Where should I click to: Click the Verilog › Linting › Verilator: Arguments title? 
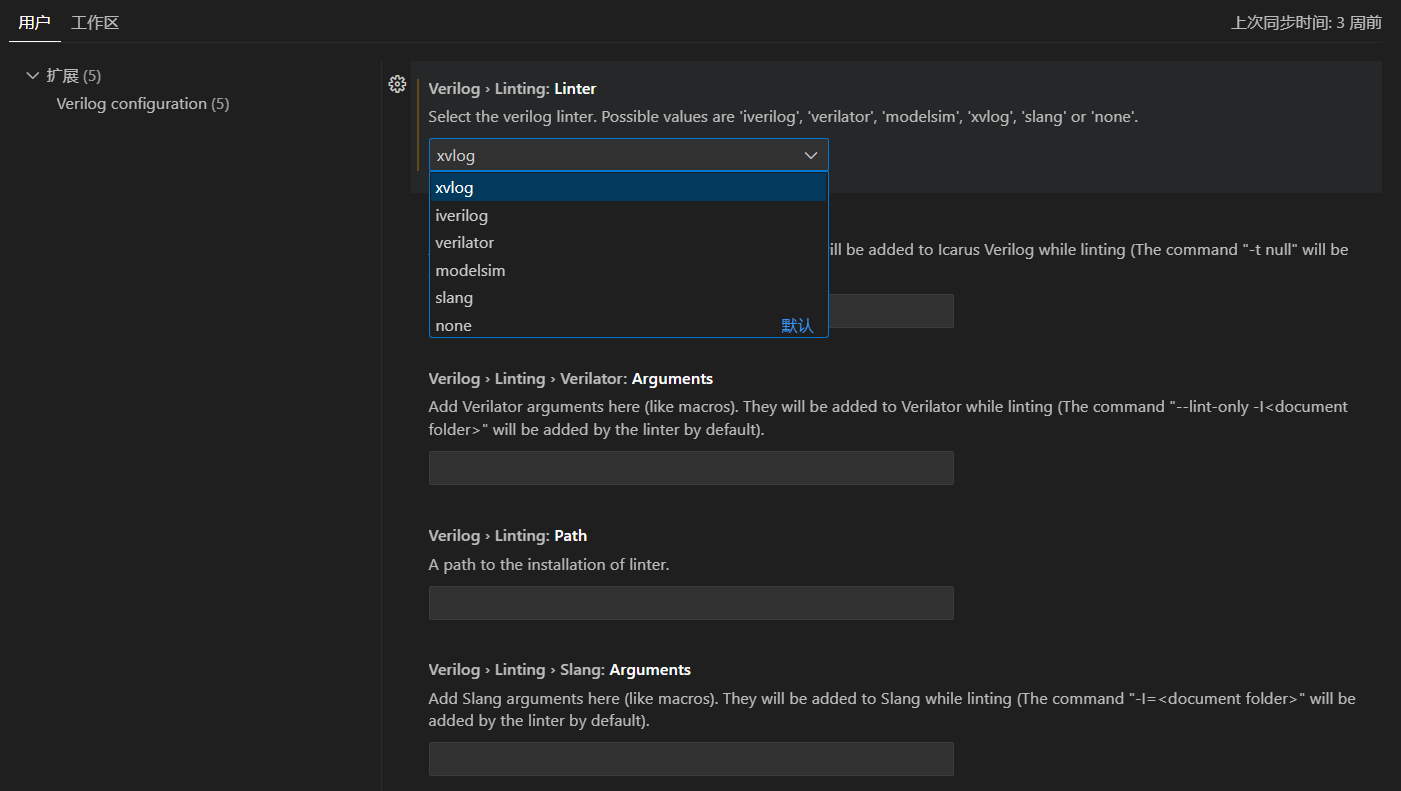(570, 379)
